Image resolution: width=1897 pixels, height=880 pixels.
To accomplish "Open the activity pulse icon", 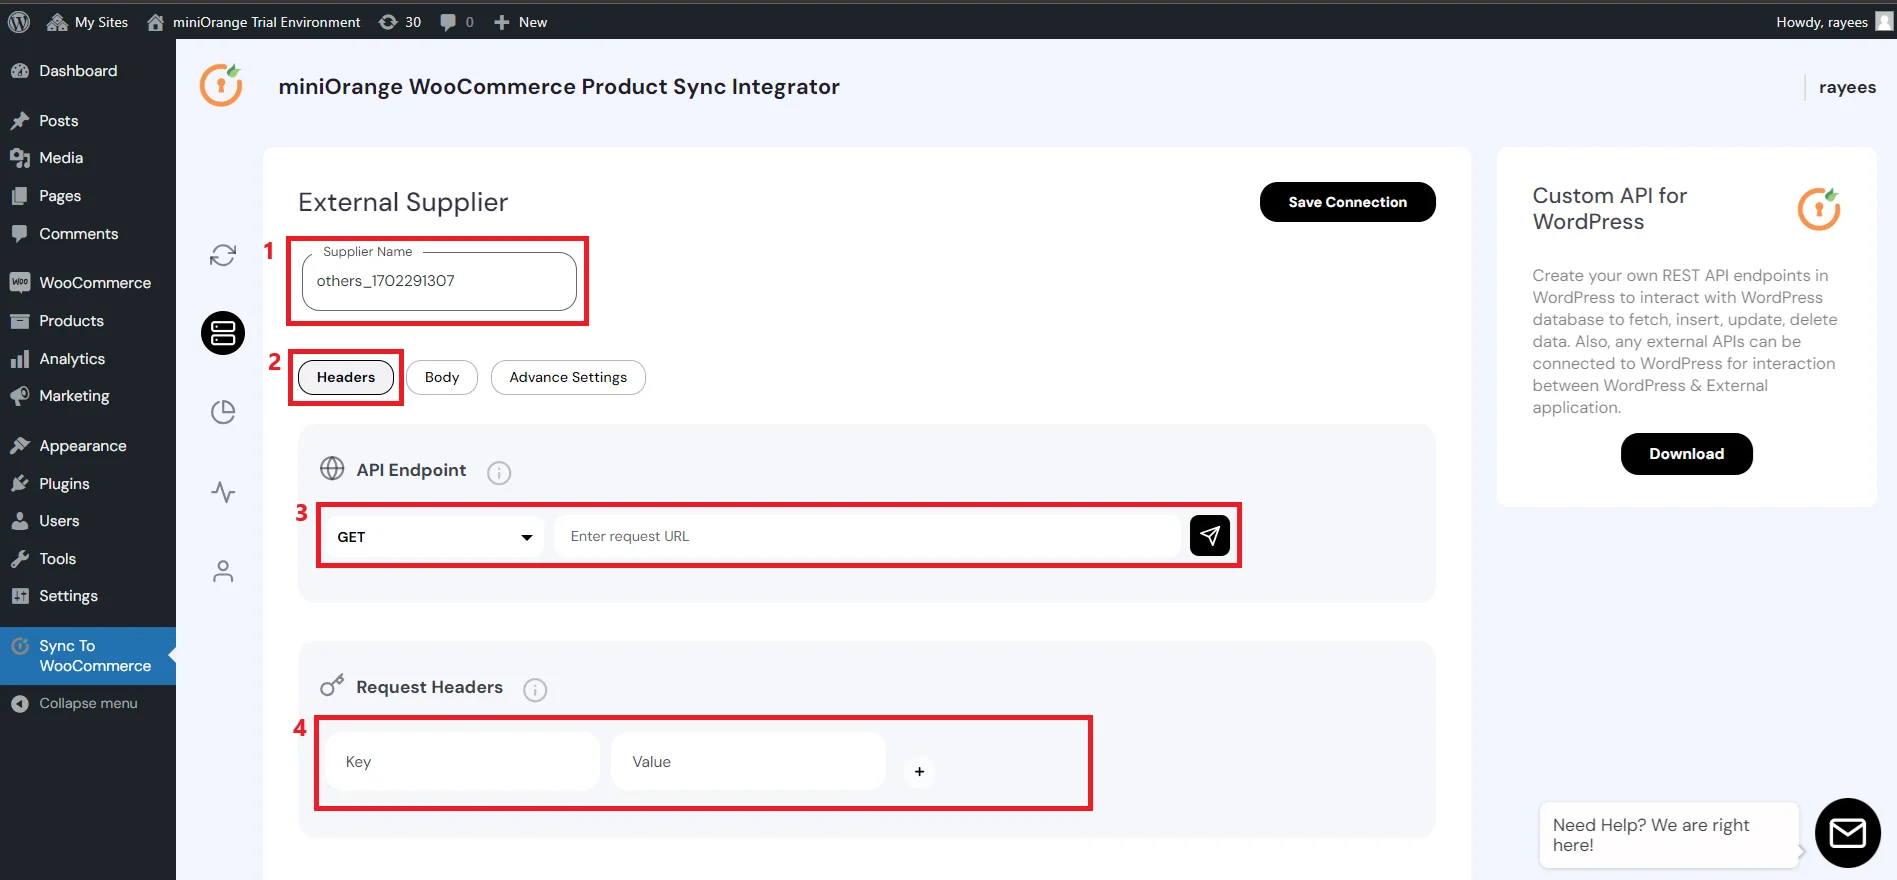I will (x=223, y=492).
